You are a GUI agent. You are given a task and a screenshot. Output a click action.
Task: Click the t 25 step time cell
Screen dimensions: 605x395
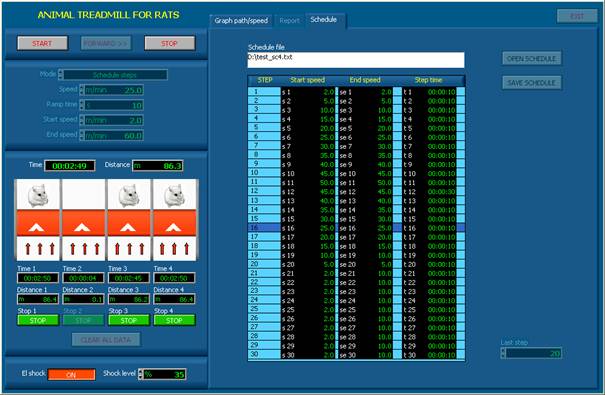(x=429, y=309)
